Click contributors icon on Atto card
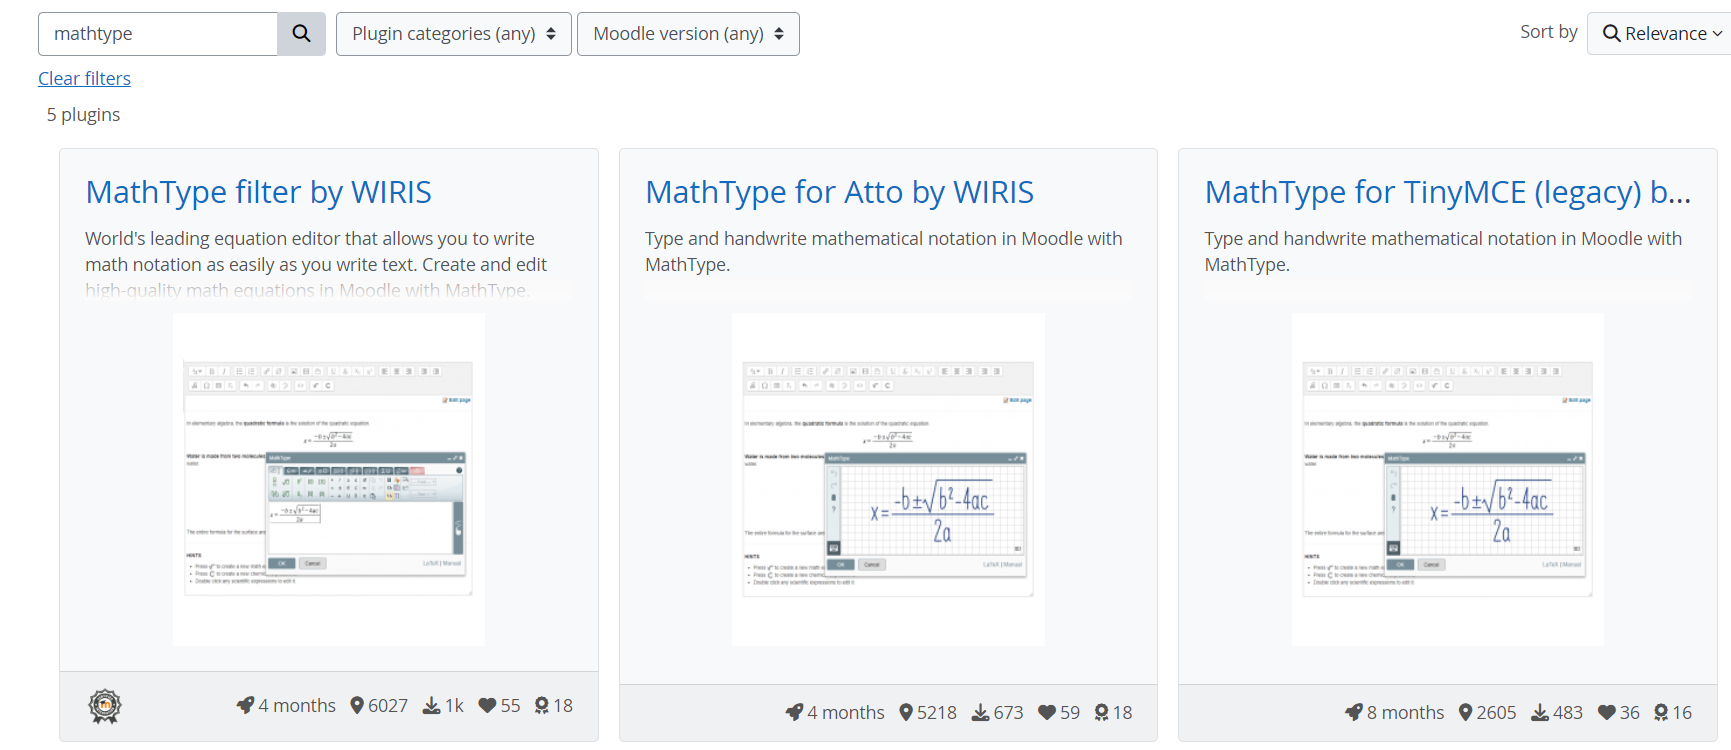The height and width of the screenshot is (750, 1731). pyautogui.click(x=1101, y=712)
